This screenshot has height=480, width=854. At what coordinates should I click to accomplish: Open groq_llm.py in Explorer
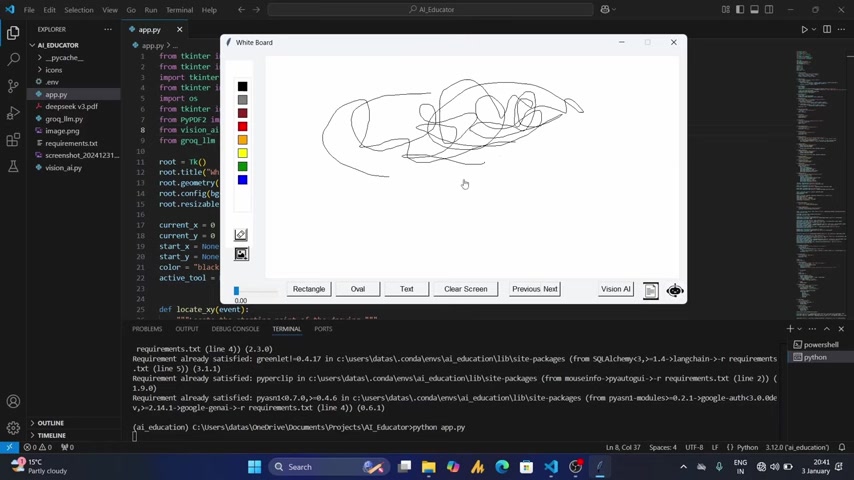[x=64, y=119]
